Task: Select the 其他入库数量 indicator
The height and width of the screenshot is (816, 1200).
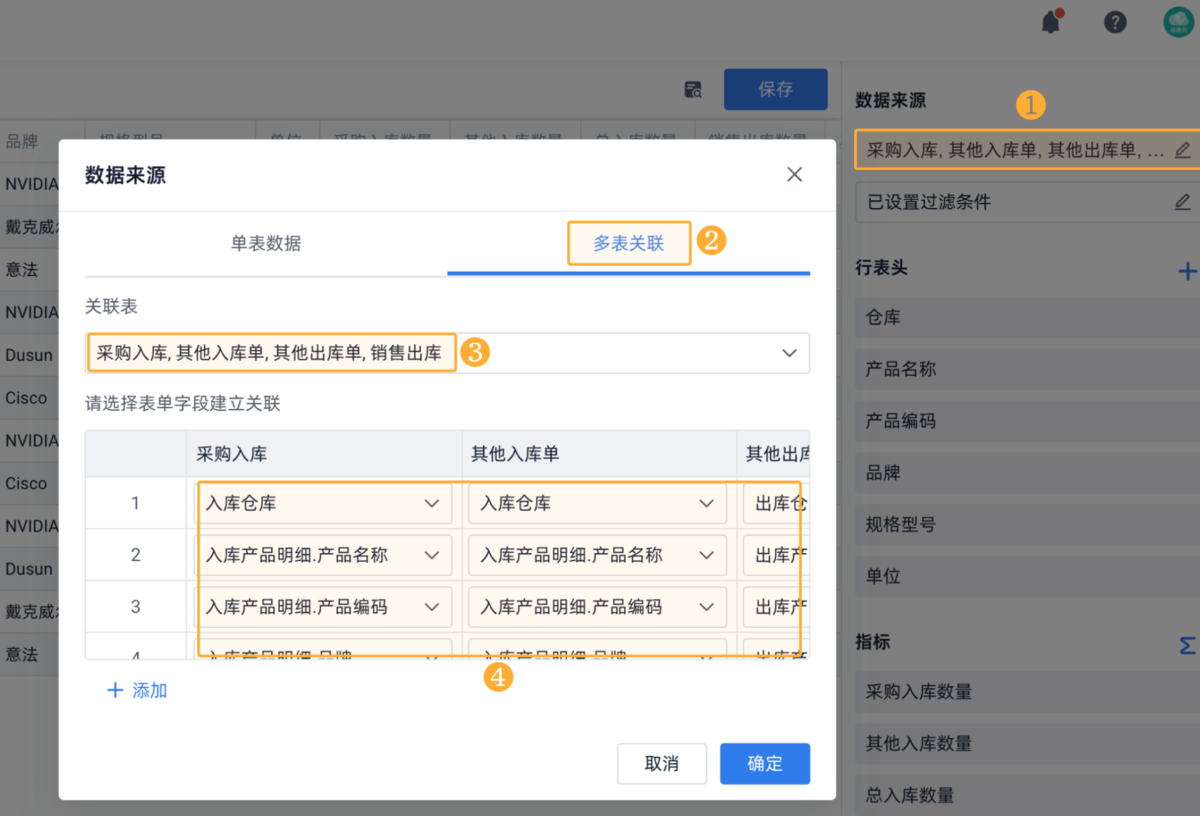Action: 1027,744
